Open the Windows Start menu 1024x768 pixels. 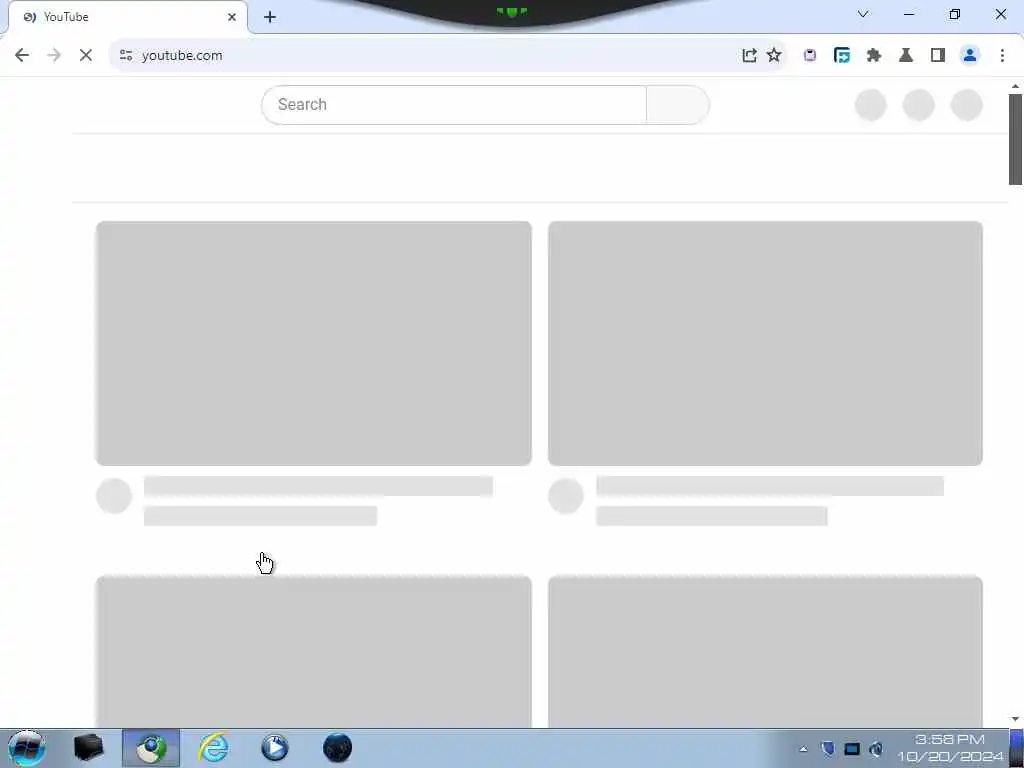27,748
